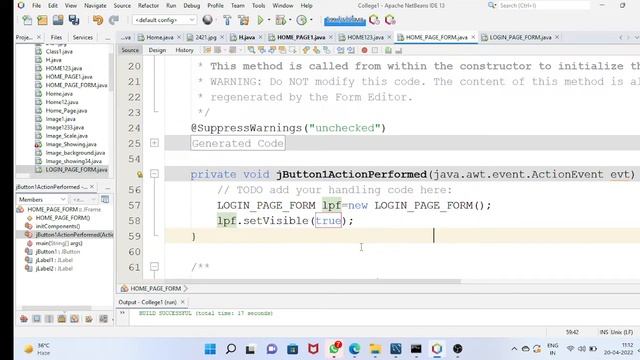Screen dimensions: 640x360
Task: Toggle the last filter icon at Navigator bottom
Action: coord(104,319)
